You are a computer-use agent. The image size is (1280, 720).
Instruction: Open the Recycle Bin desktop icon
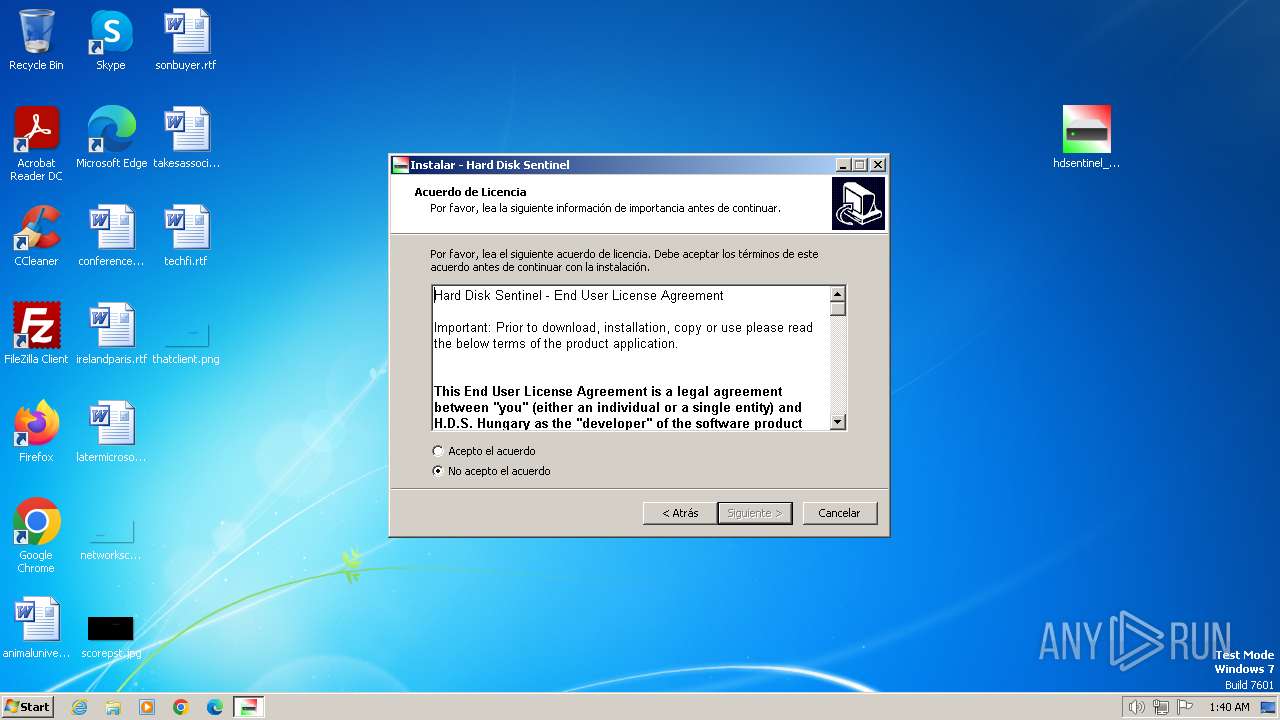pyautogui.click(x=36, y=40)
